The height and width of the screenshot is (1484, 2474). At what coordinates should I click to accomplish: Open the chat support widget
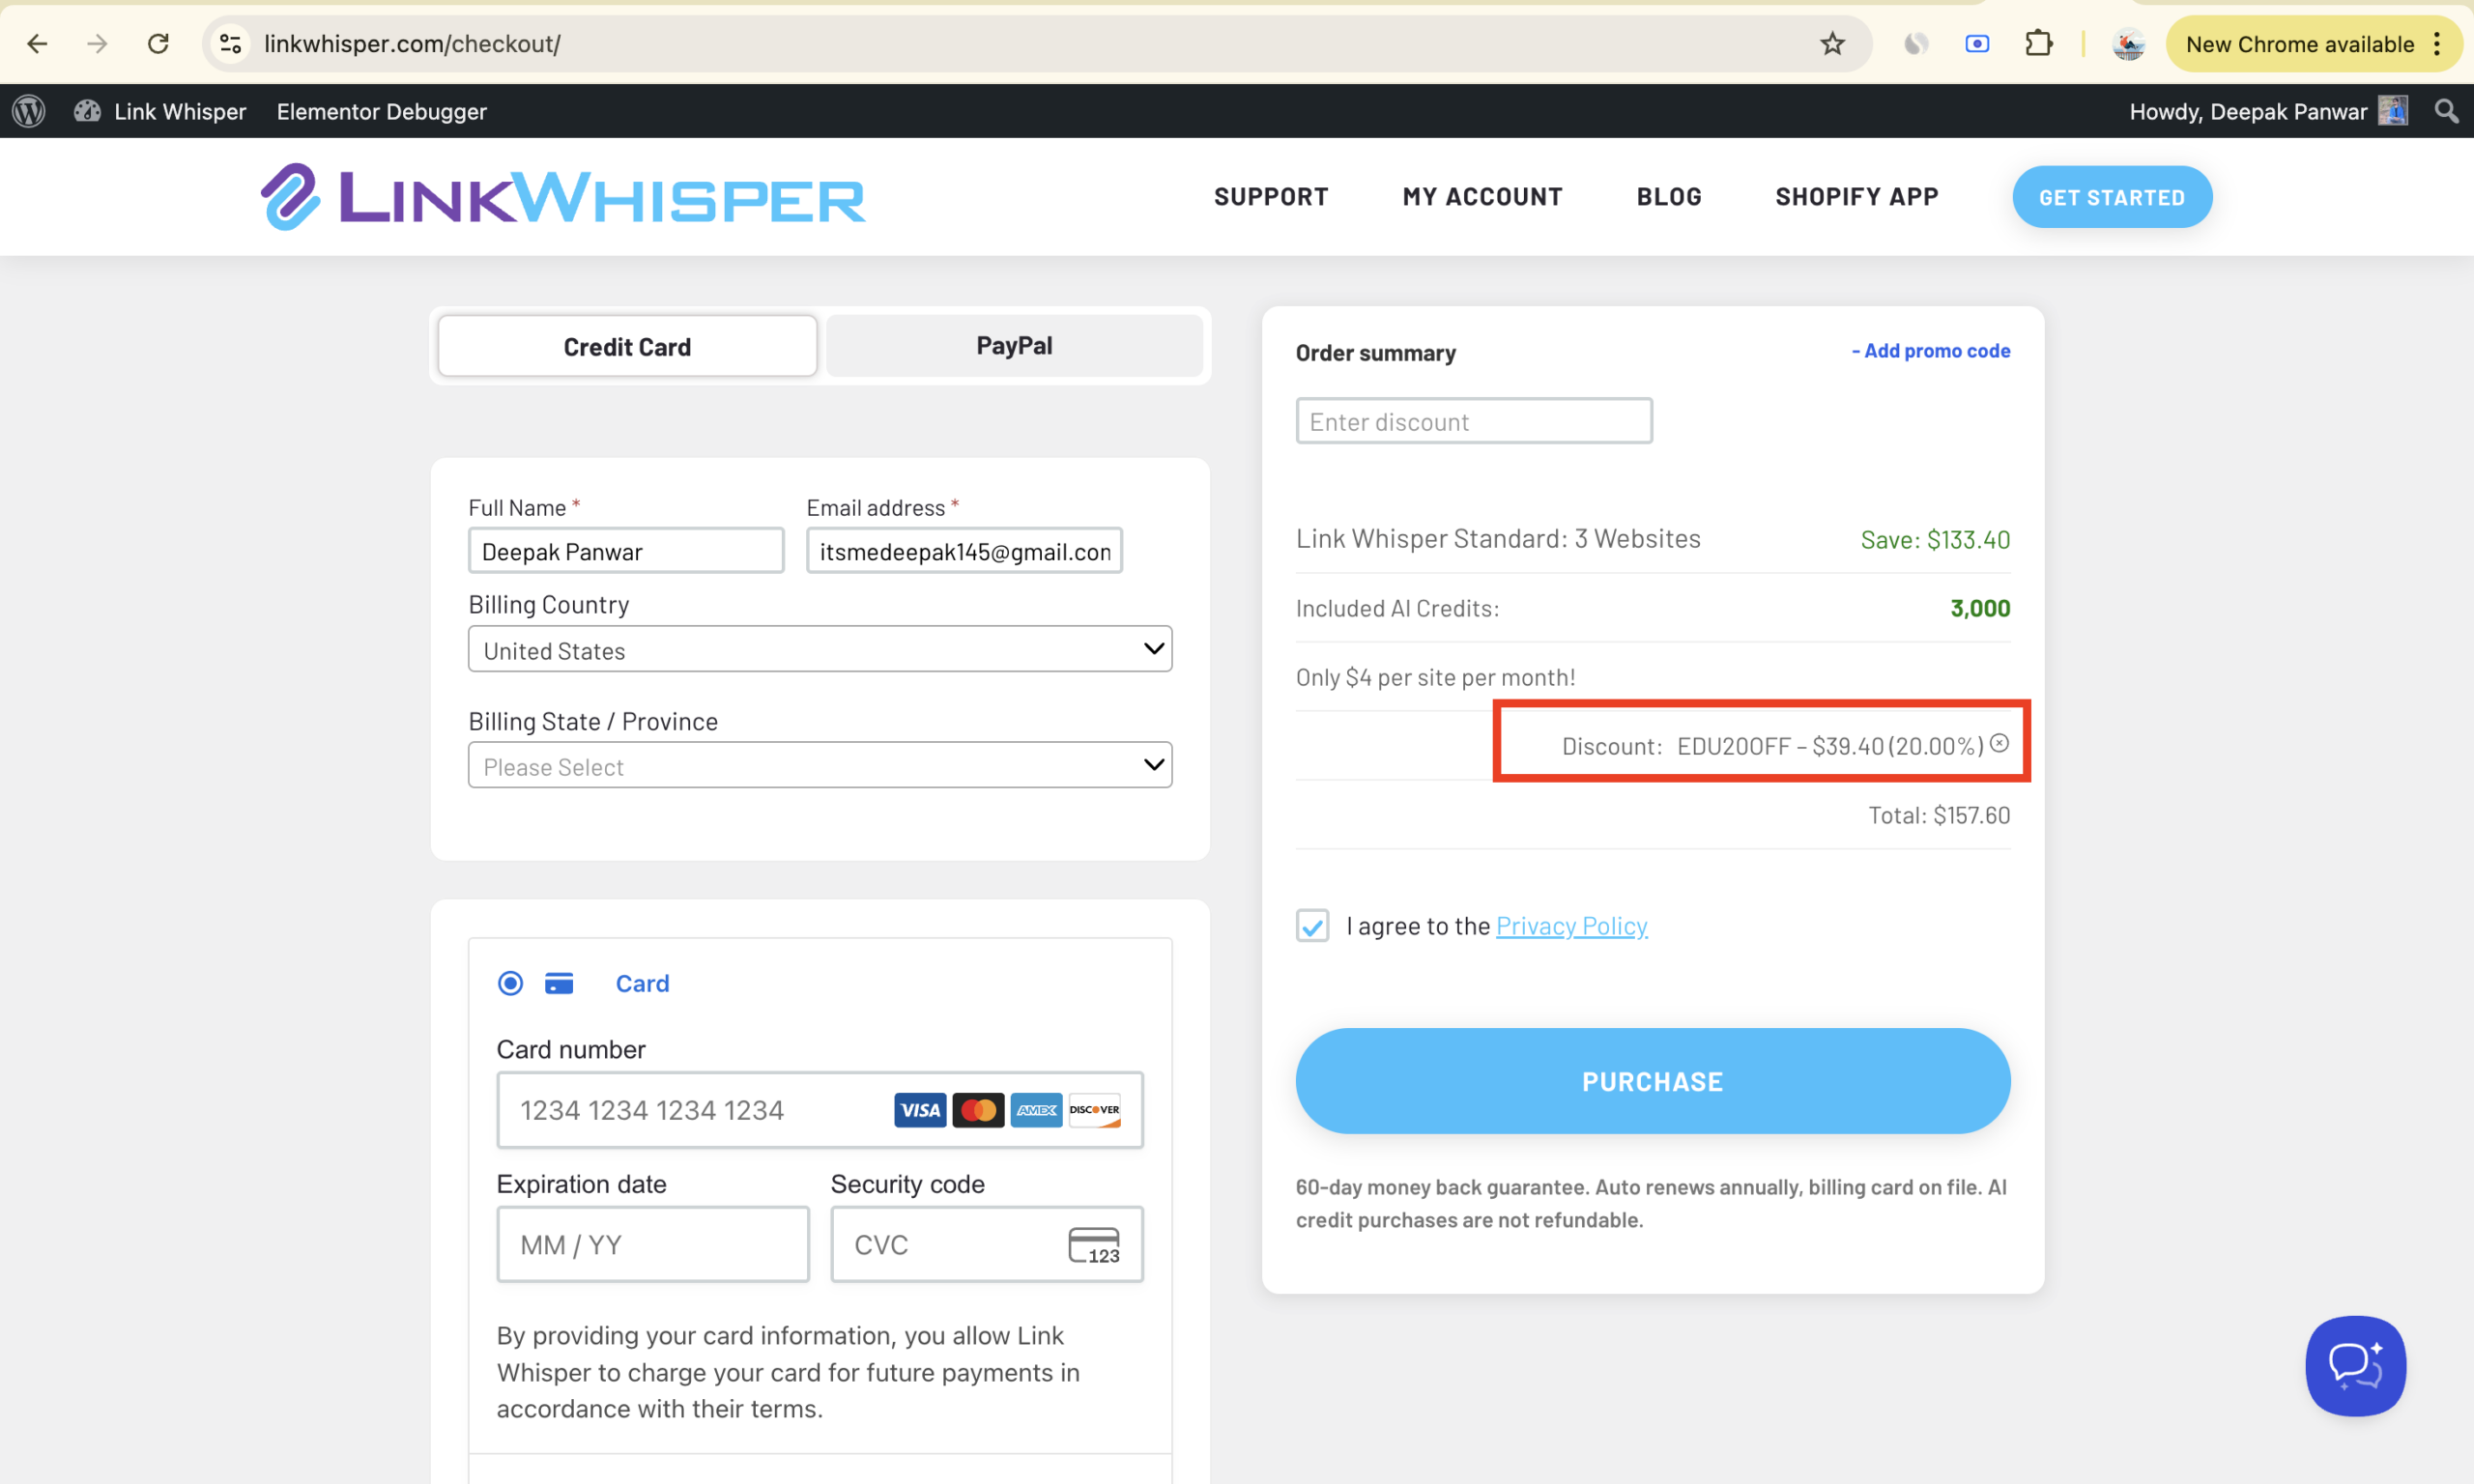tap(2355, 1365)
